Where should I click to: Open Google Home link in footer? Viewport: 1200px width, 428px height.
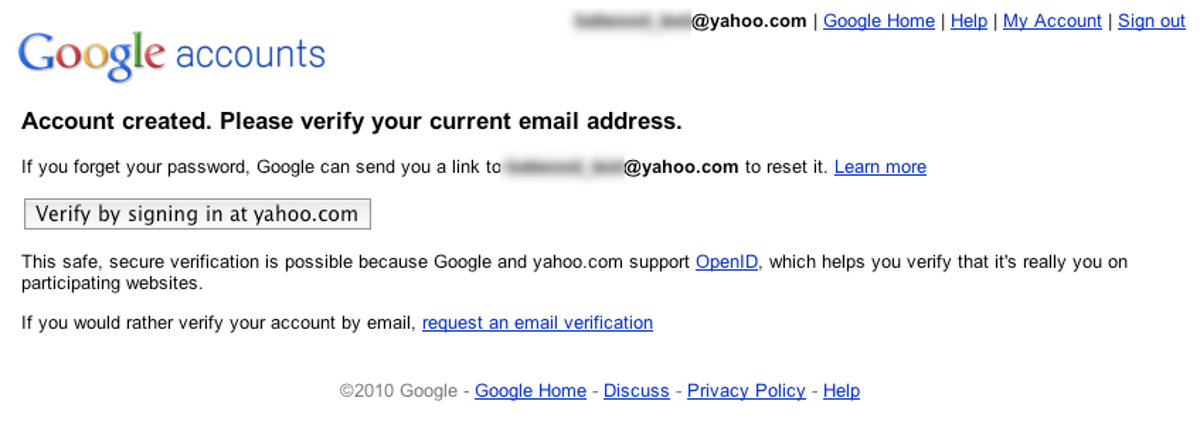(x=530, y=391)
